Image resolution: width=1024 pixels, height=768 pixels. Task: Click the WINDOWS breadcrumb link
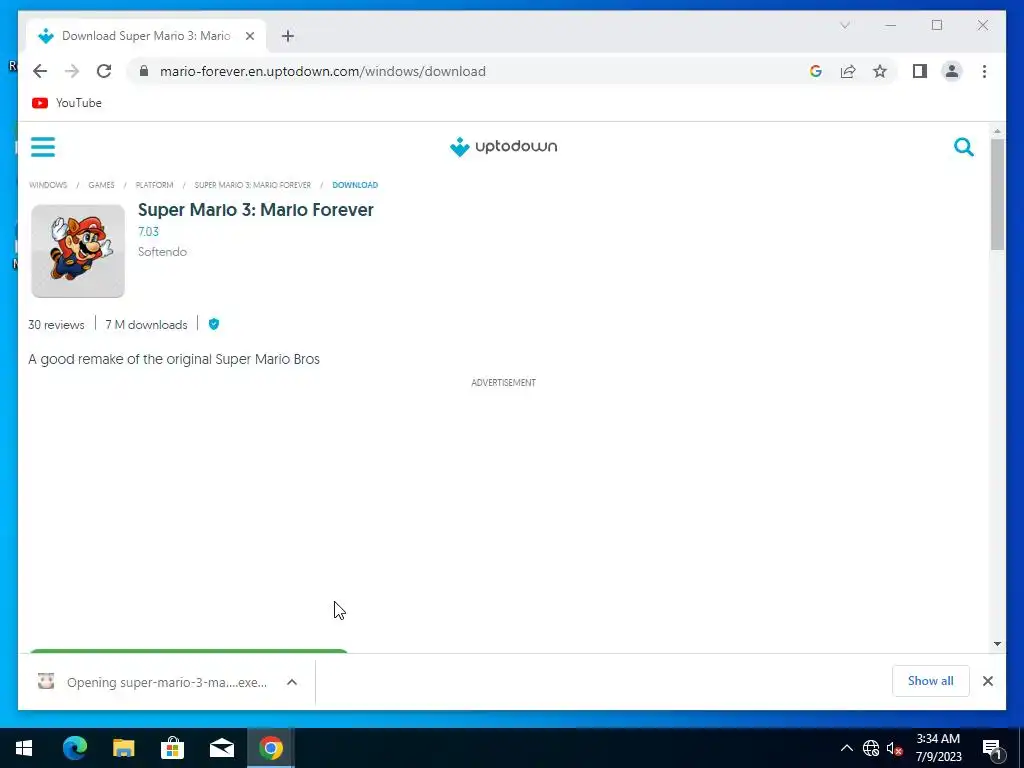(x=48, y=185)
